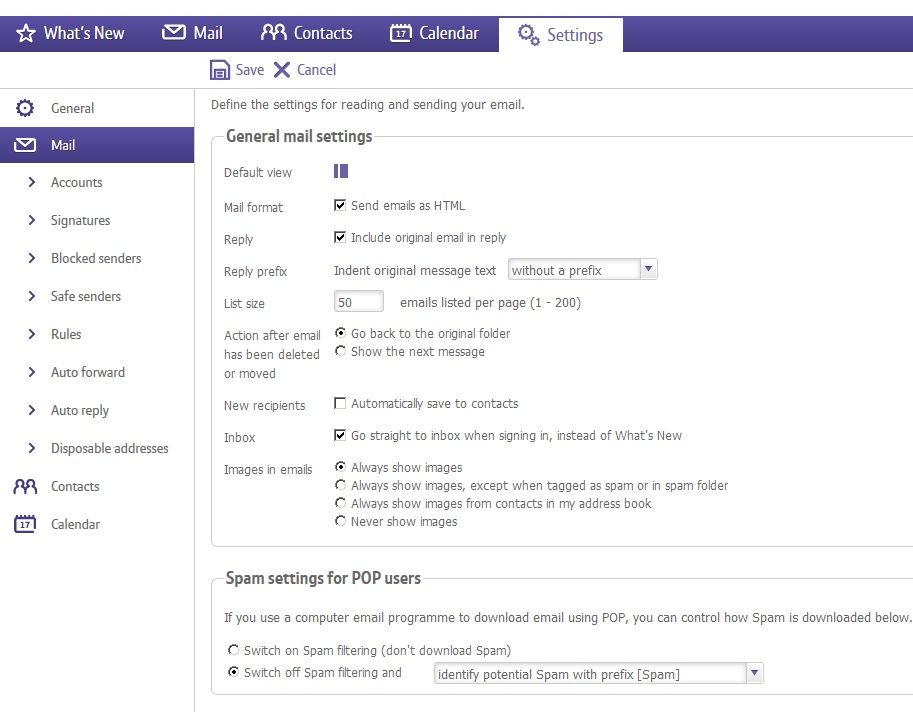
Task: Expand the Disposable addresses chevron
Action: pos(32,448)
